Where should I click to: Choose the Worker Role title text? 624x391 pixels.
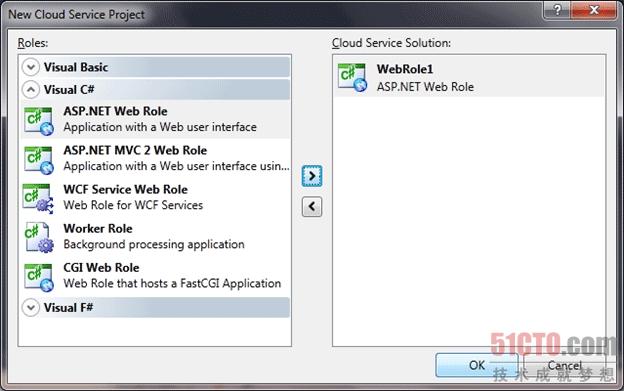point(98,228)
